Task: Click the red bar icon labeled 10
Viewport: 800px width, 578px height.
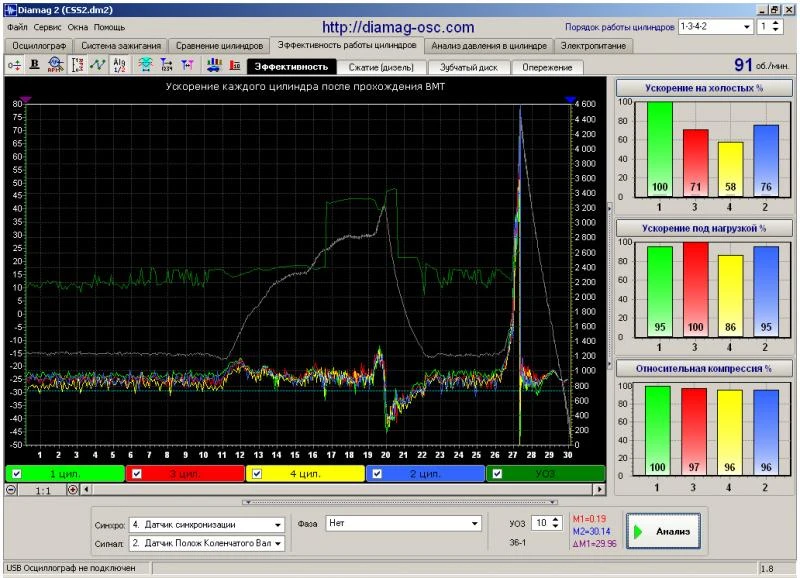Action: pos(235,65)
